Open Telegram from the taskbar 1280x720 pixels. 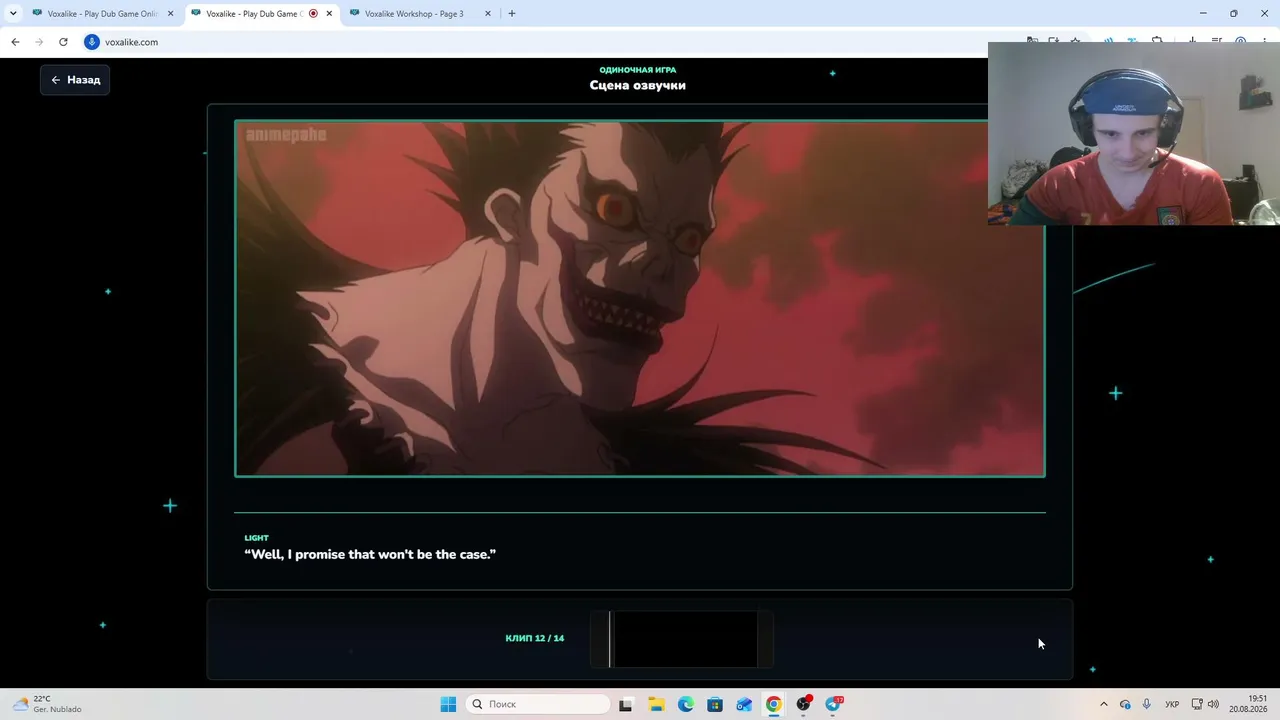pyautogui.click(x=833, y=704)
